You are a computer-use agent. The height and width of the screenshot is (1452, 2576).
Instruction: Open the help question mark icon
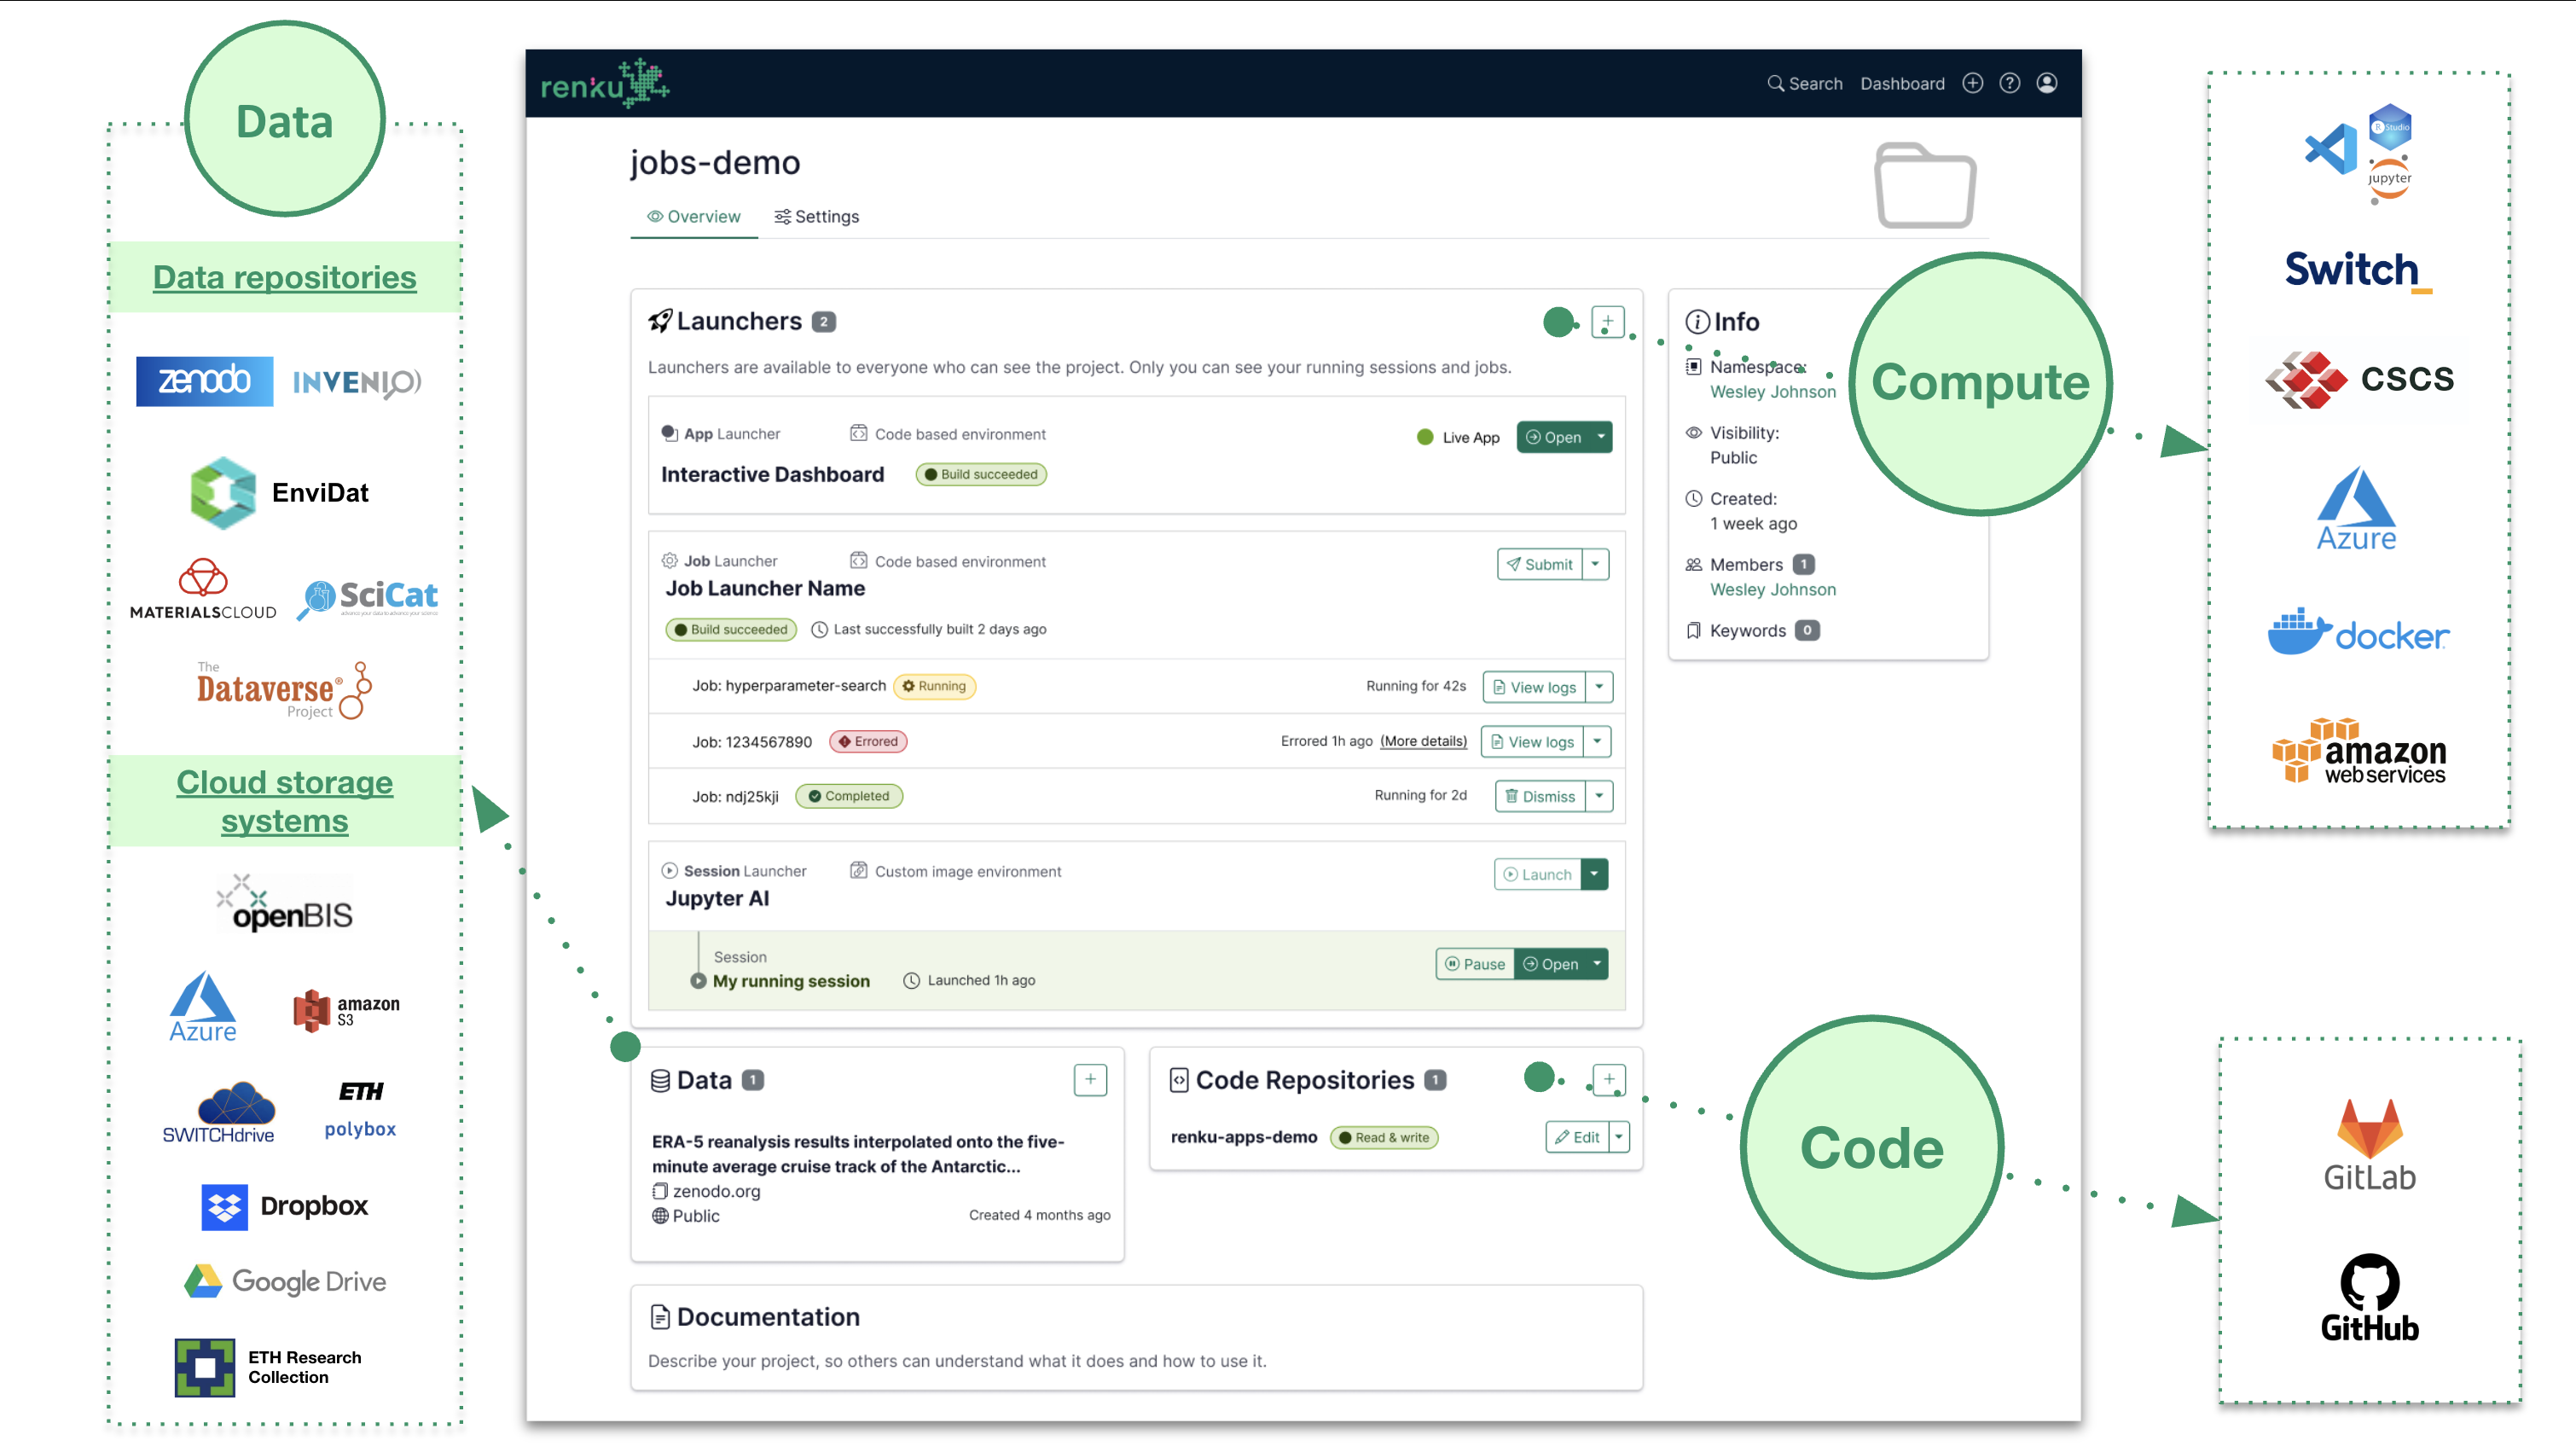point(2009,83)
